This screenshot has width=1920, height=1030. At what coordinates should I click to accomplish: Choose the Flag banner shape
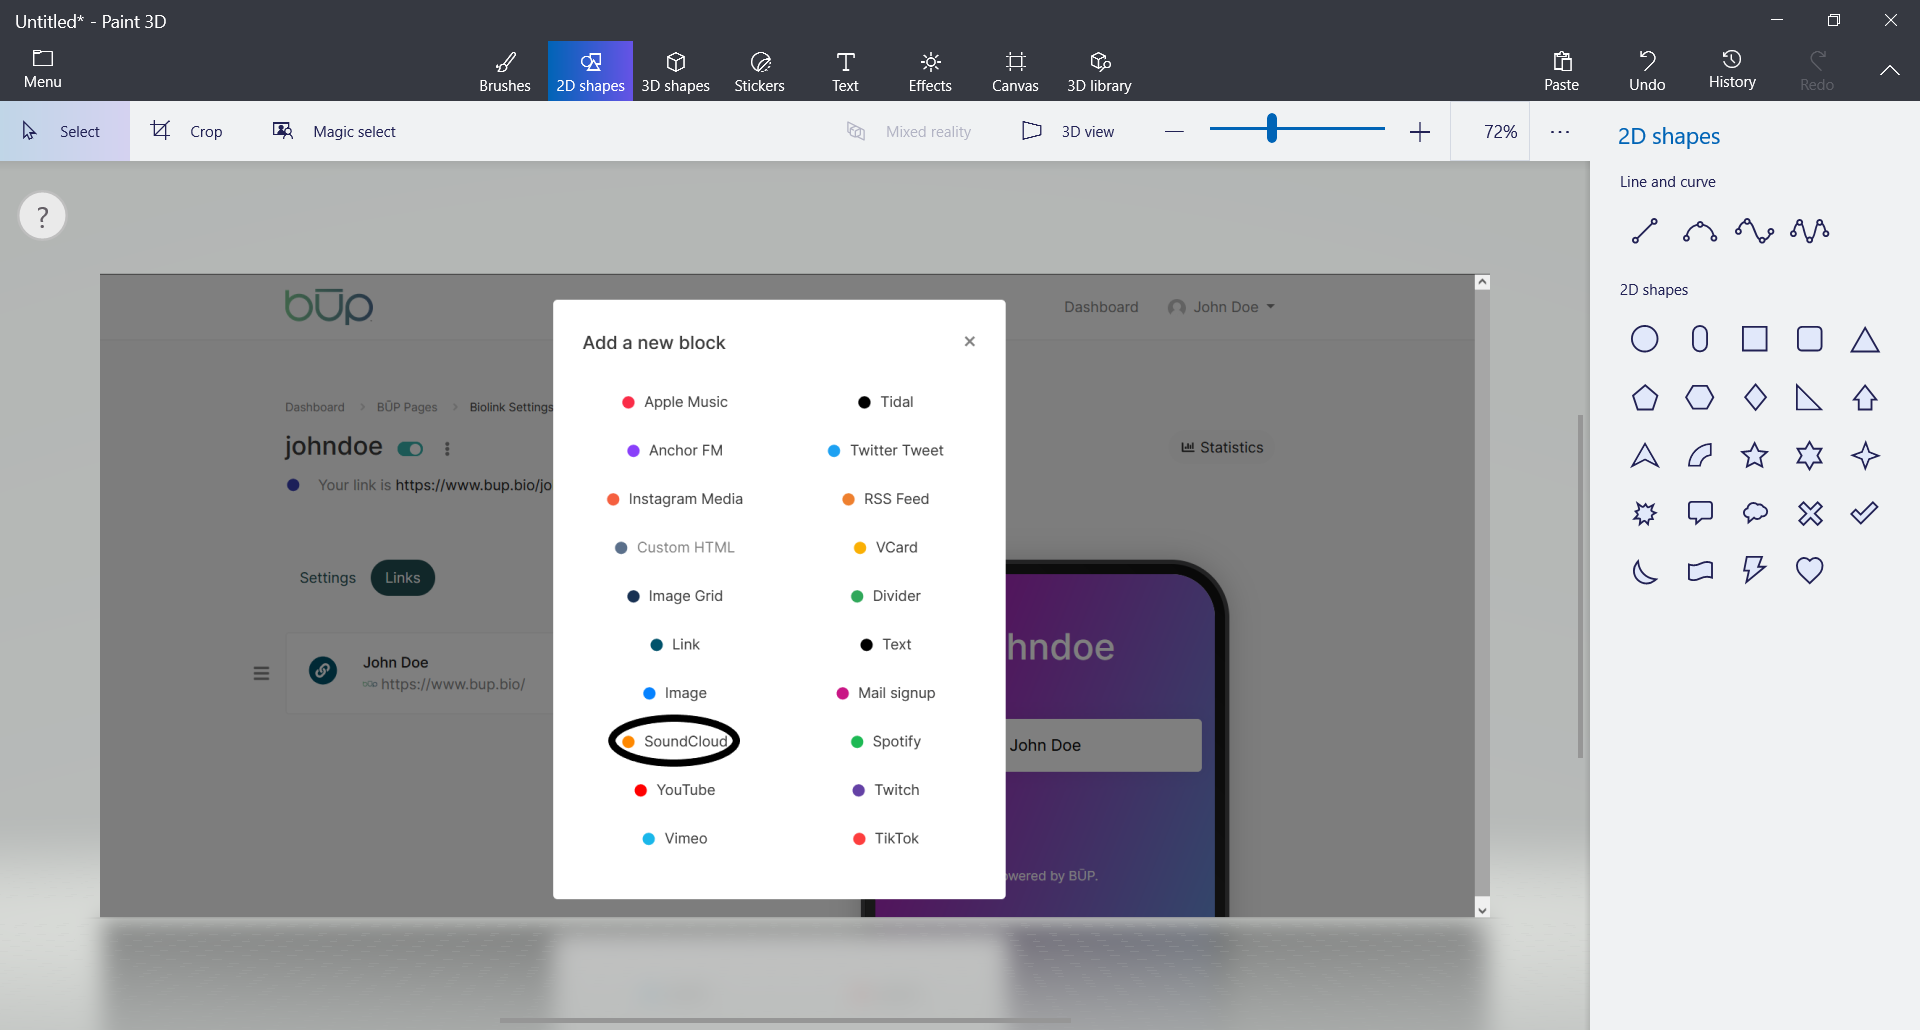(1700, 571)
